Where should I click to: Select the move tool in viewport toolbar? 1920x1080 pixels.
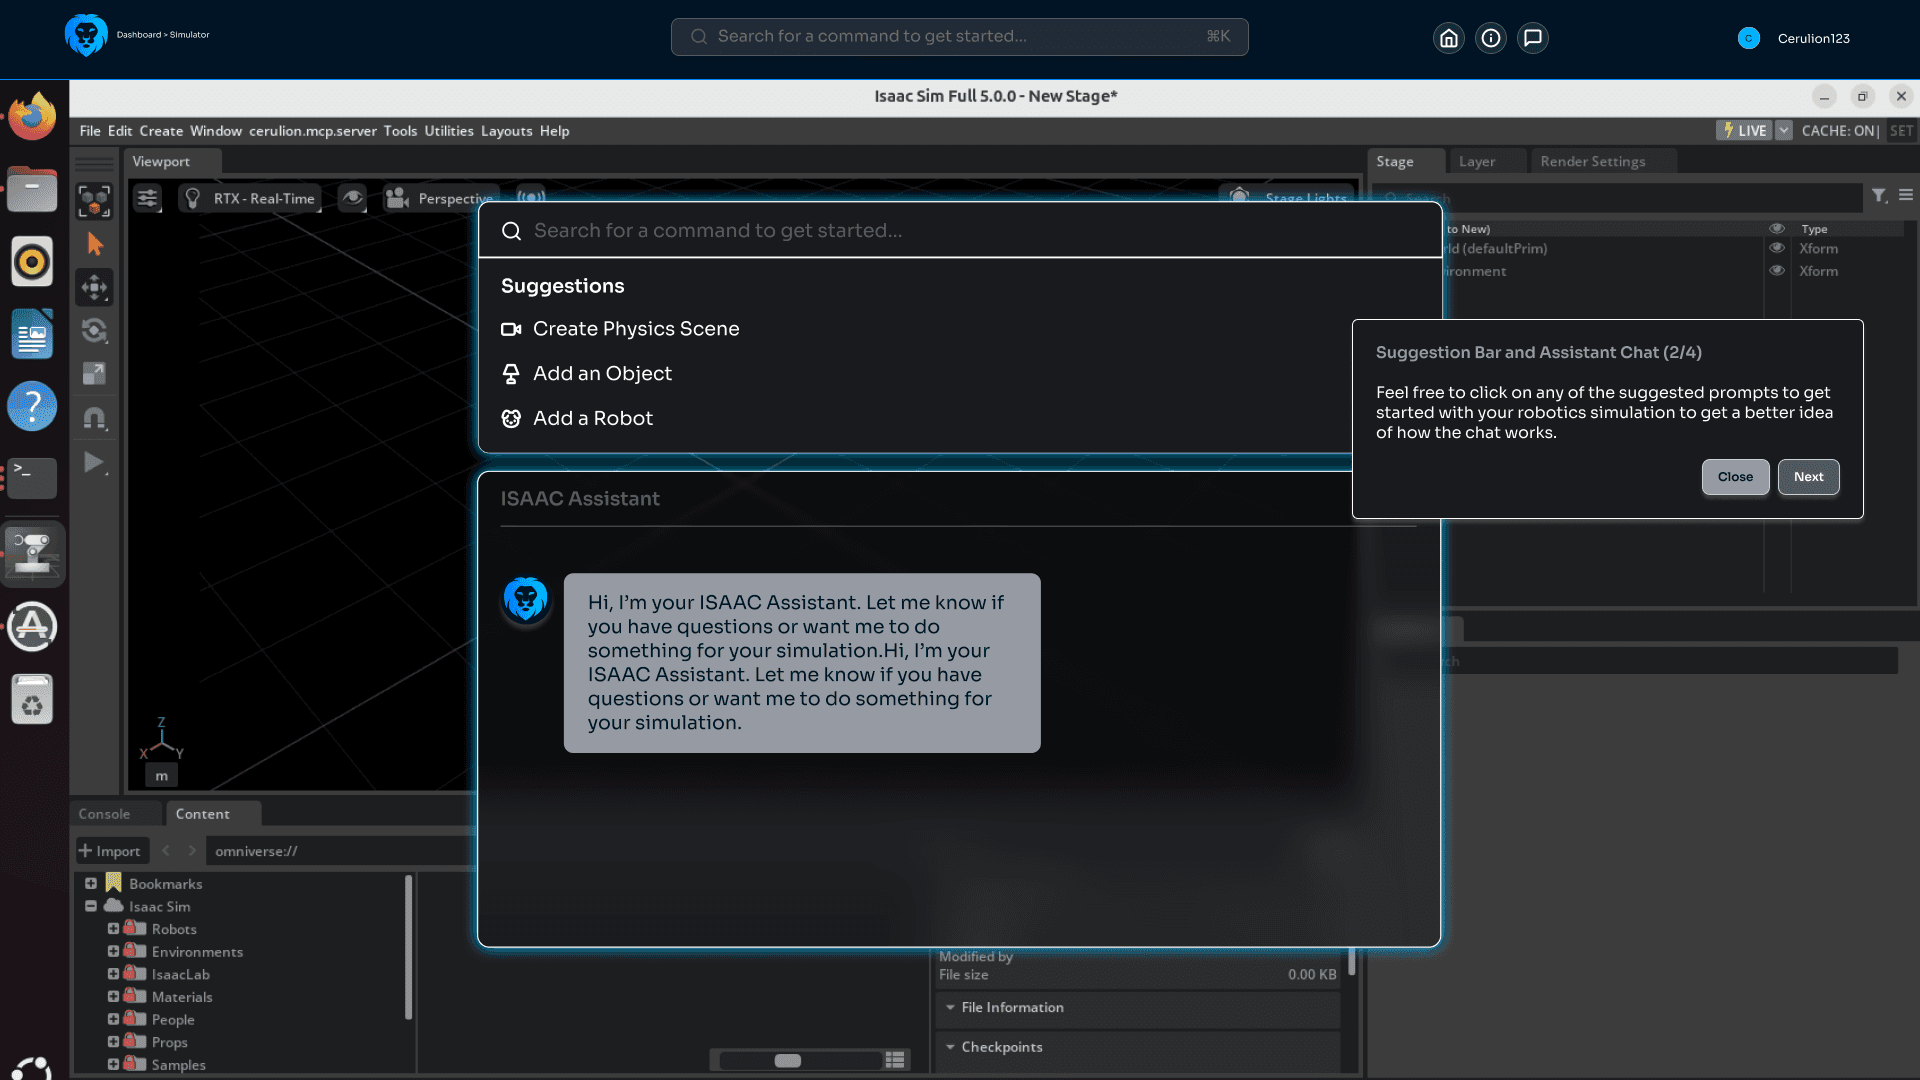click(95, 288)
